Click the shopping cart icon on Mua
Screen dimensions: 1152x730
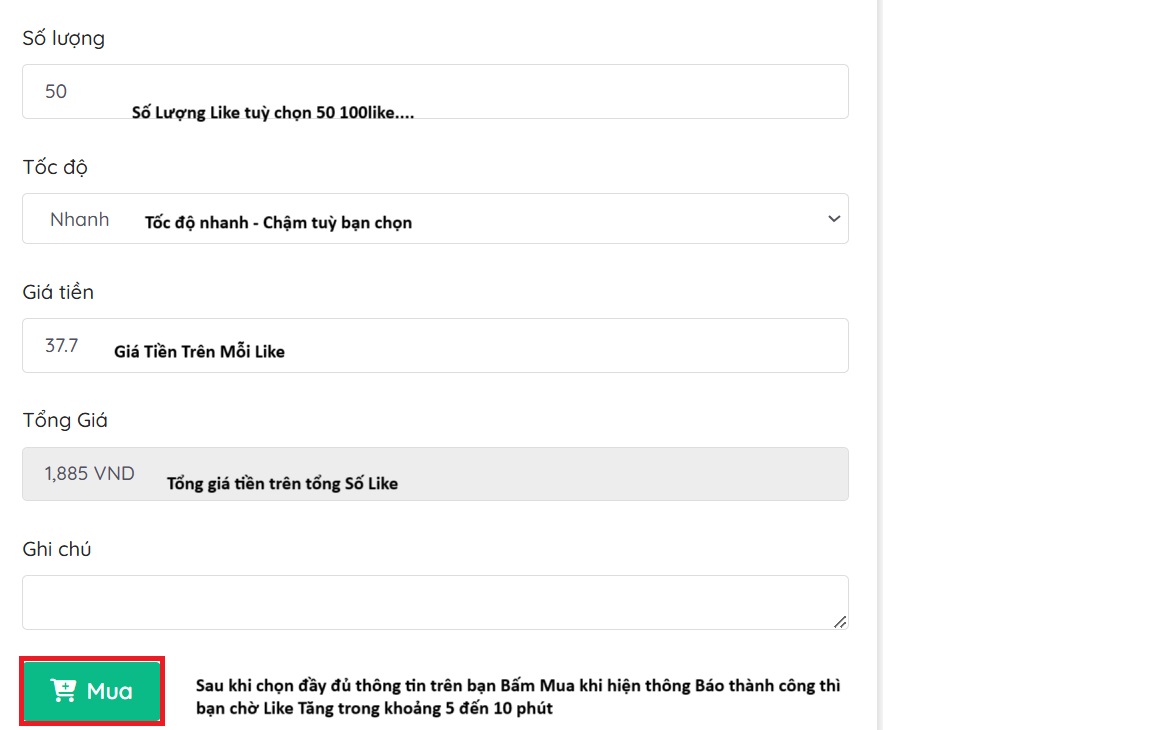point(64,691)
